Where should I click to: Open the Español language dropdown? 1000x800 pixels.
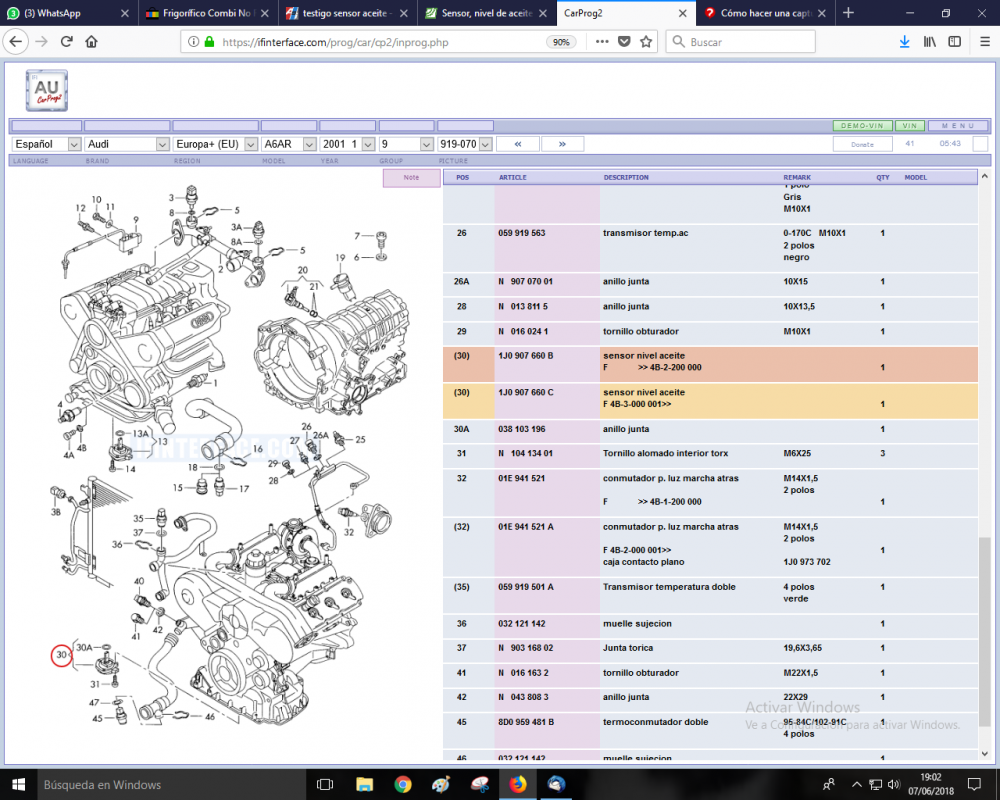click(x=47, y=144)
